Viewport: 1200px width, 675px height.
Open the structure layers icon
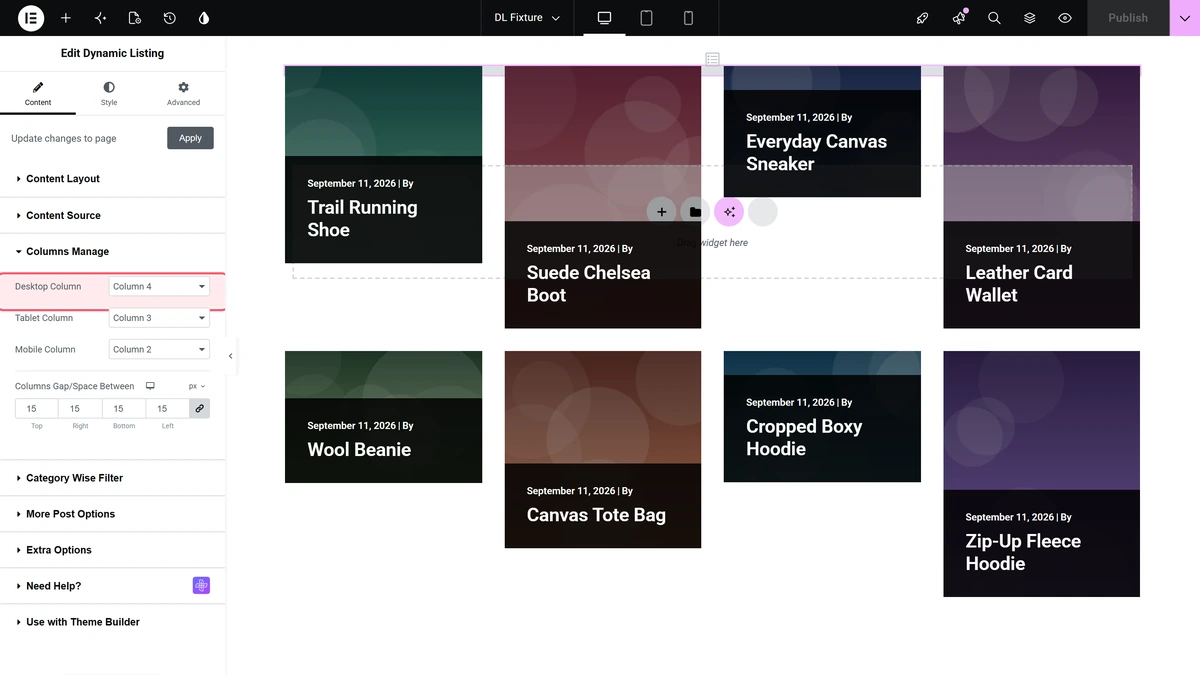[1029, 18]
